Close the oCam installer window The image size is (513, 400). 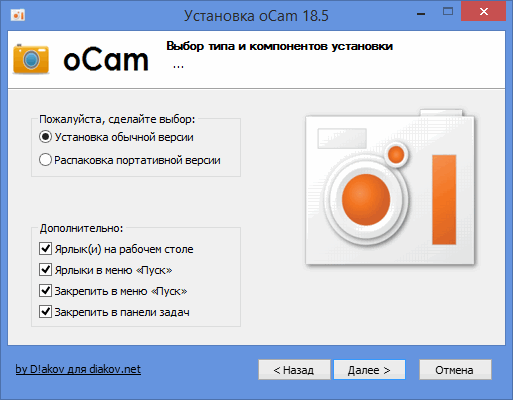point(484,12)
